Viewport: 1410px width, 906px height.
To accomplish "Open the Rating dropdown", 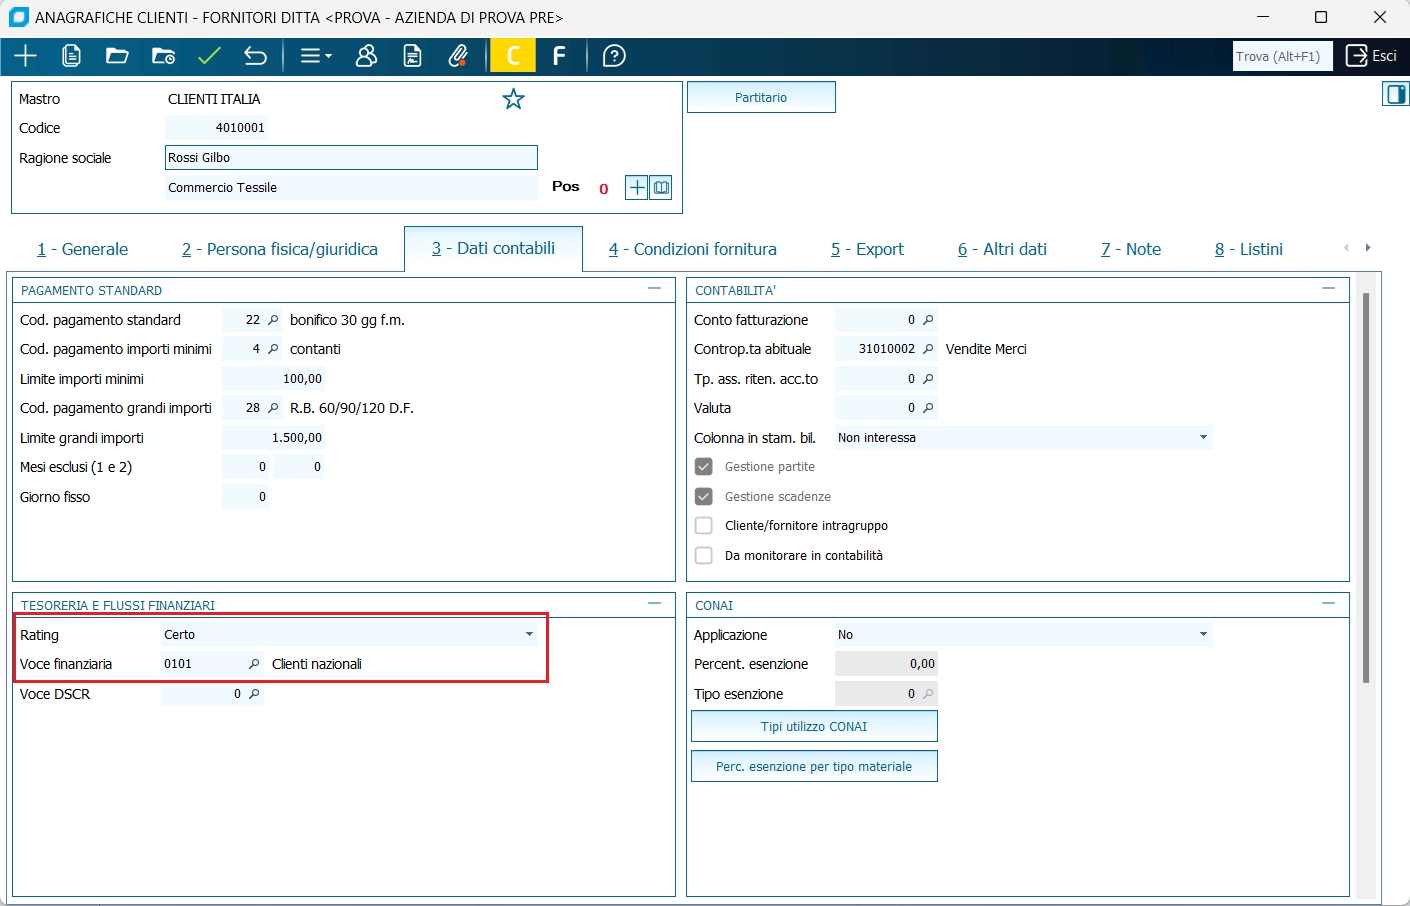I will point(529,635).
